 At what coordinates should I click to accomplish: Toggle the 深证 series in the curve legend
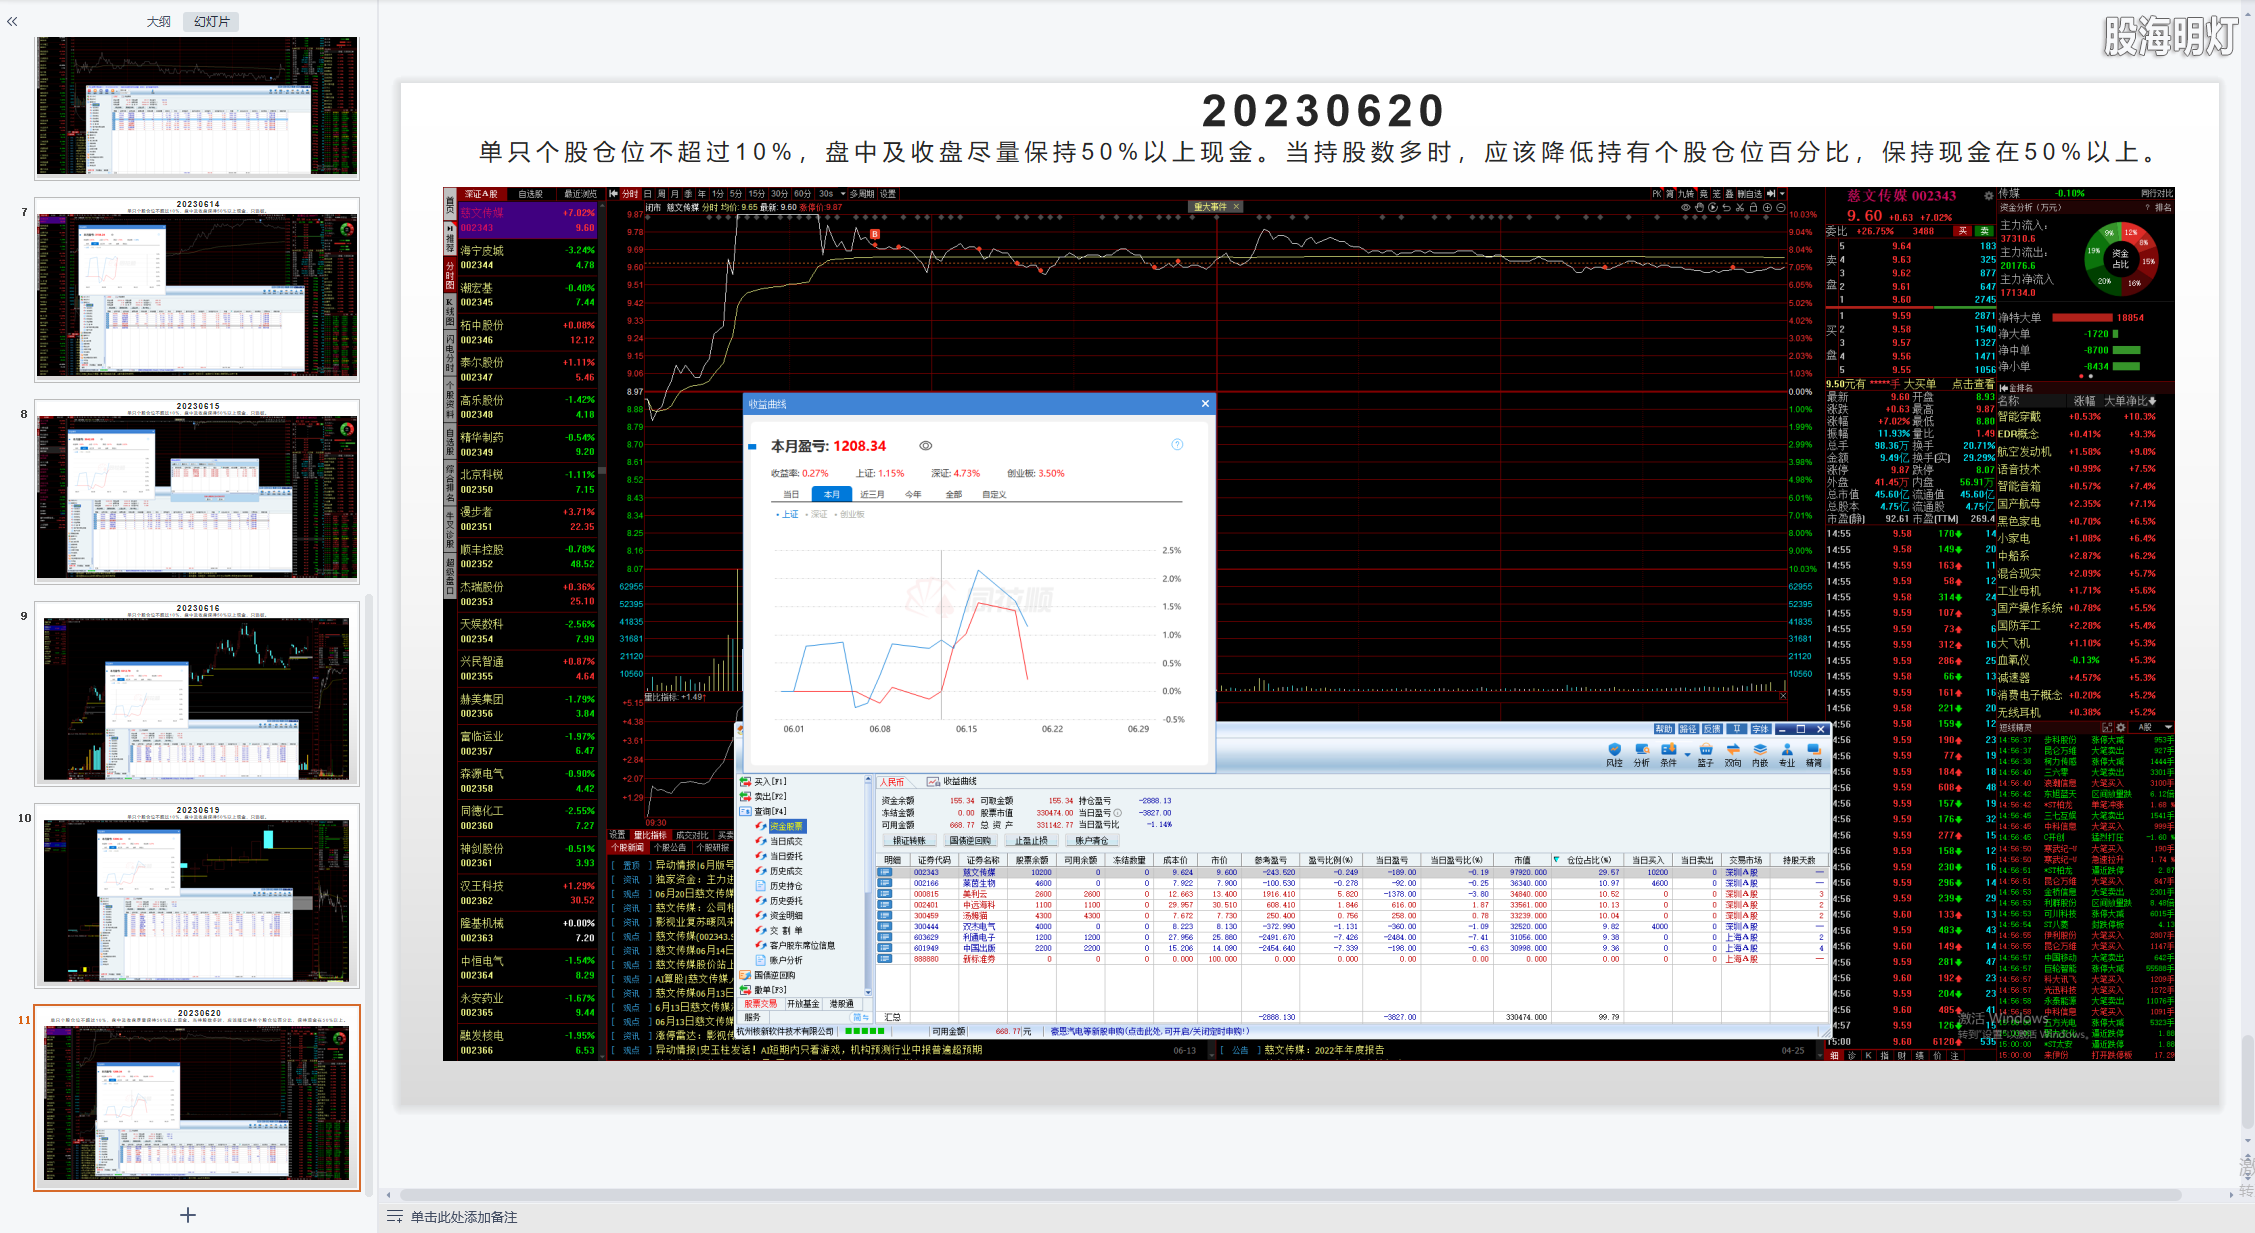(818, 514)
